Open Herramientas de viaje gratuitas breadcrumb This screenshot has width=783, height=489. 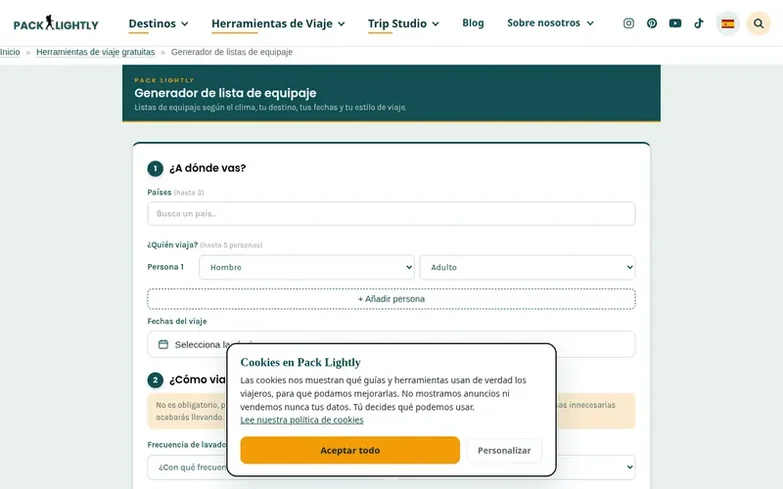tap(95, 52)
